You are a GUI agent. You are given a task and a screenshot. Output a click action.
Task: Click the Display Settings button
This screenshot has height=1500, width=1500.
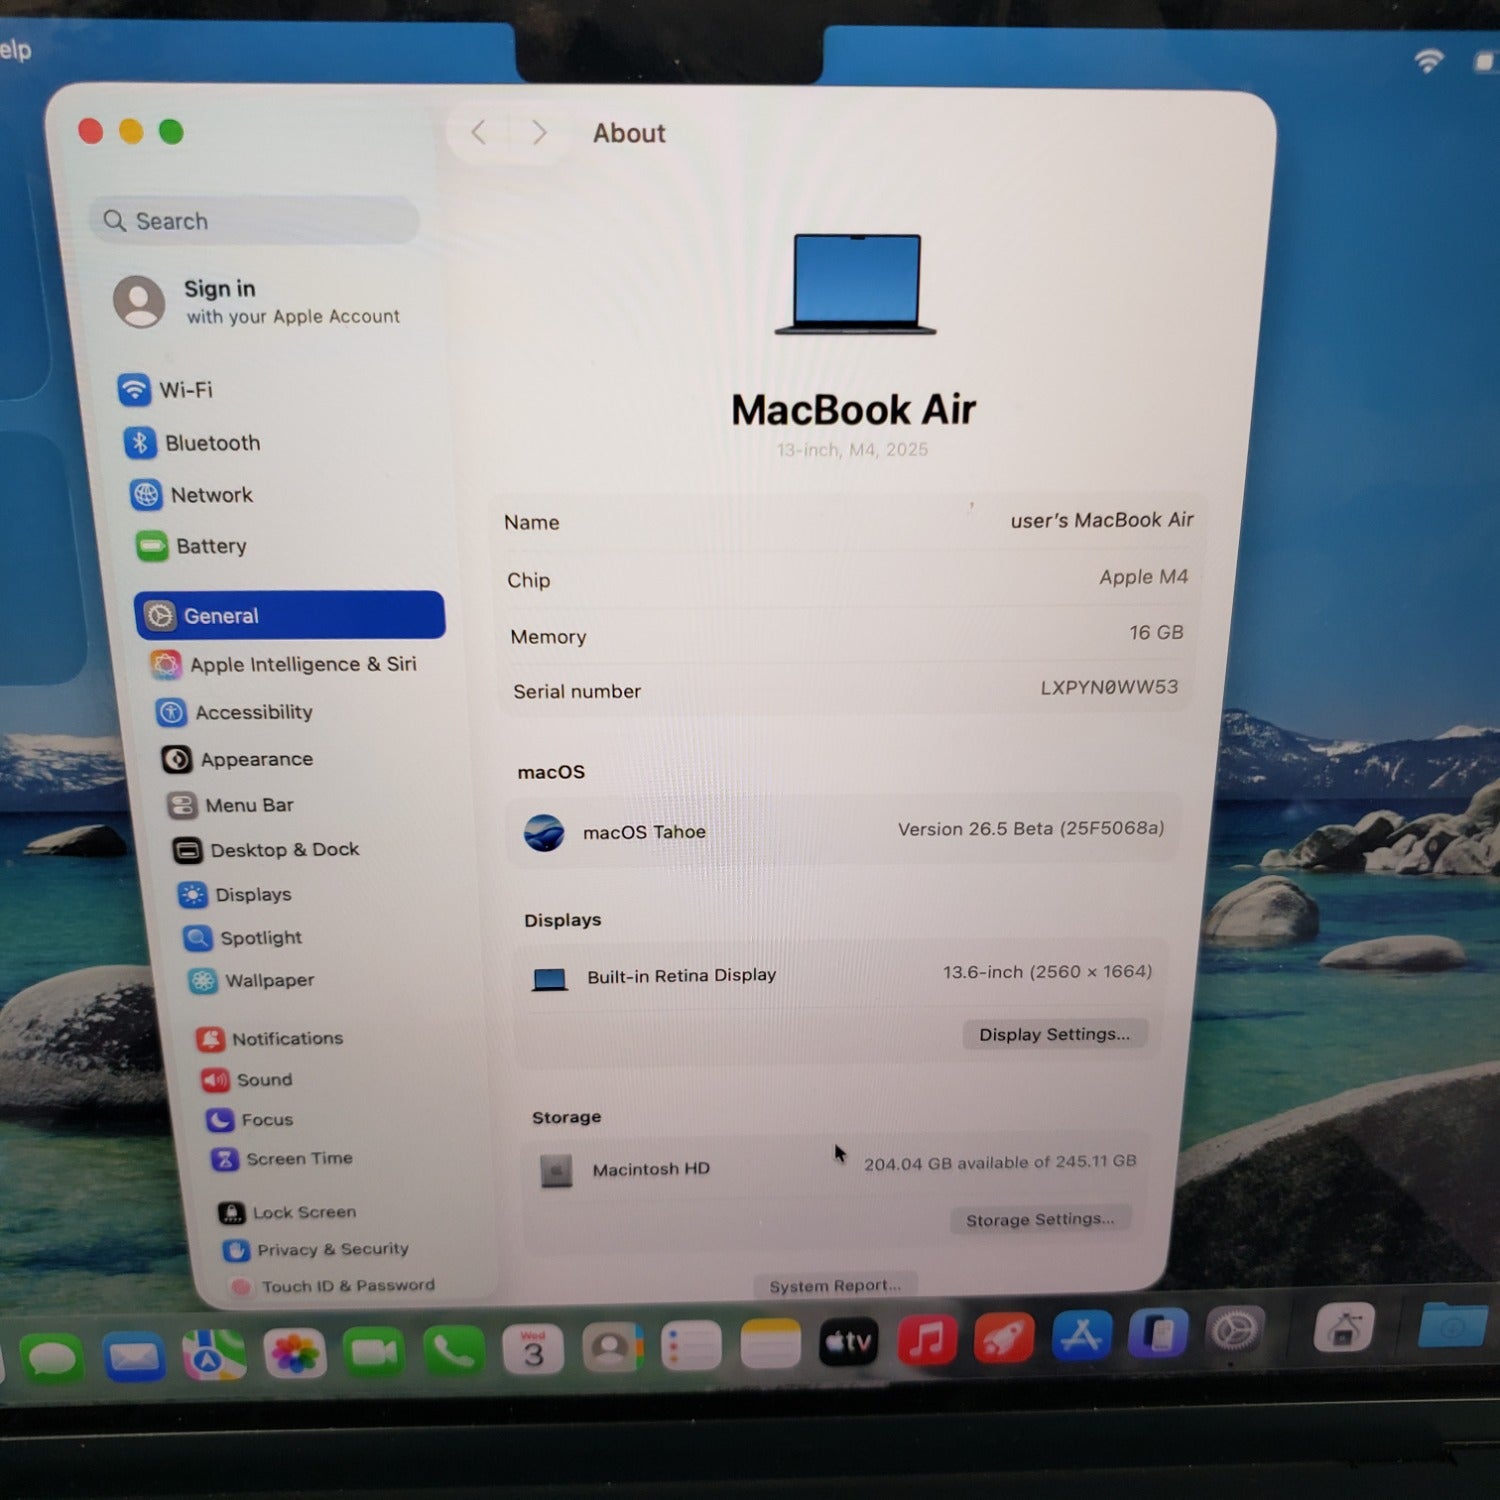(x=1054, y=1034)
